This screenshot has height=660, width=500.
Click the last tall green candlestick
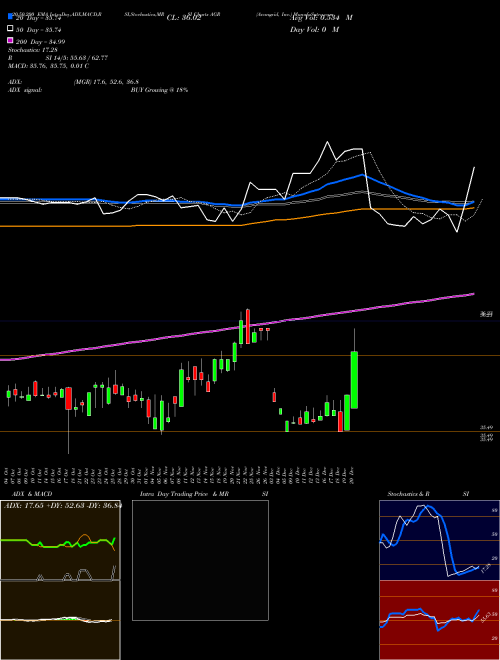(x=354, y=380)
